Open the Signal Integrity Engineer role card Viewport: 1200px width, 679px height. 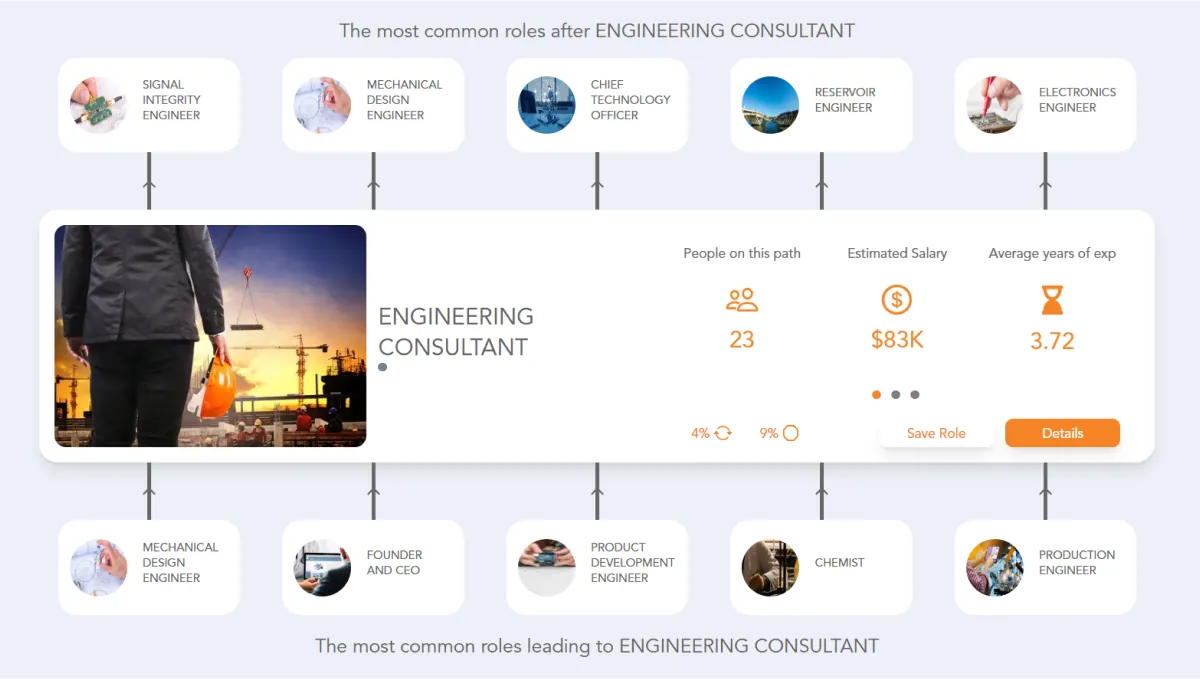click(x=149, y=105)
